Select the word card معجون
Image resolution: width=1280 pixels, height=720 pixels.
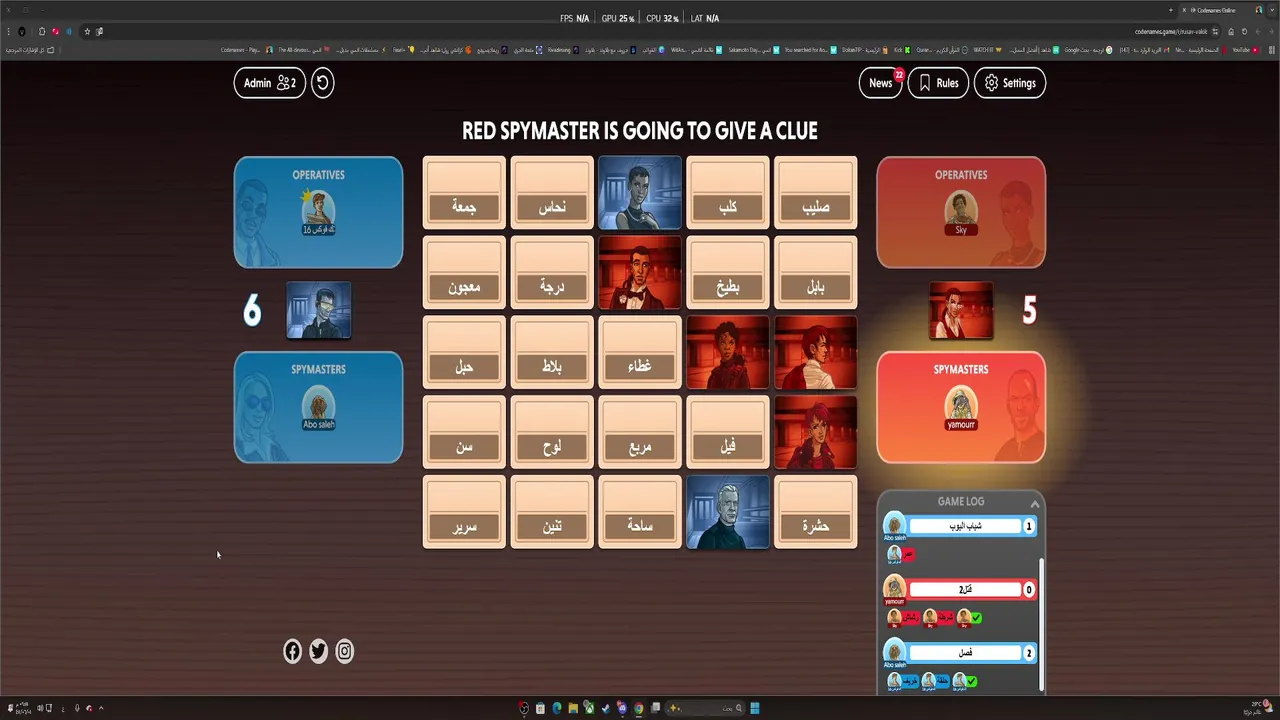tap(464, 273)
